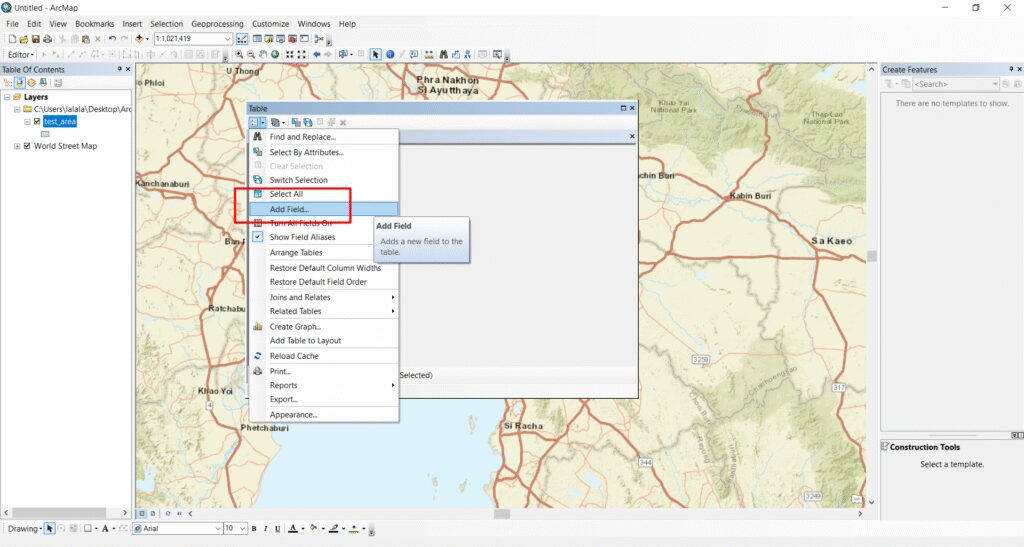
Task: Collapse the test_area layer node
Action: pyautogui.click(x=27, y=121)
